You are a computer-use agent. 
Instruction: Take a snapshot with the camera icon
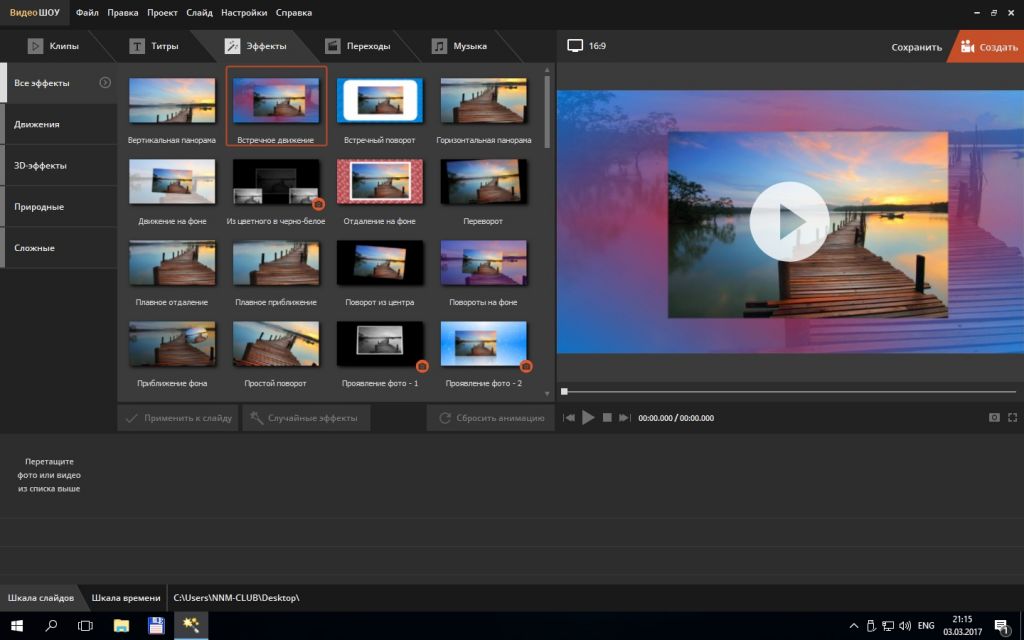click(x=994, y=417)
